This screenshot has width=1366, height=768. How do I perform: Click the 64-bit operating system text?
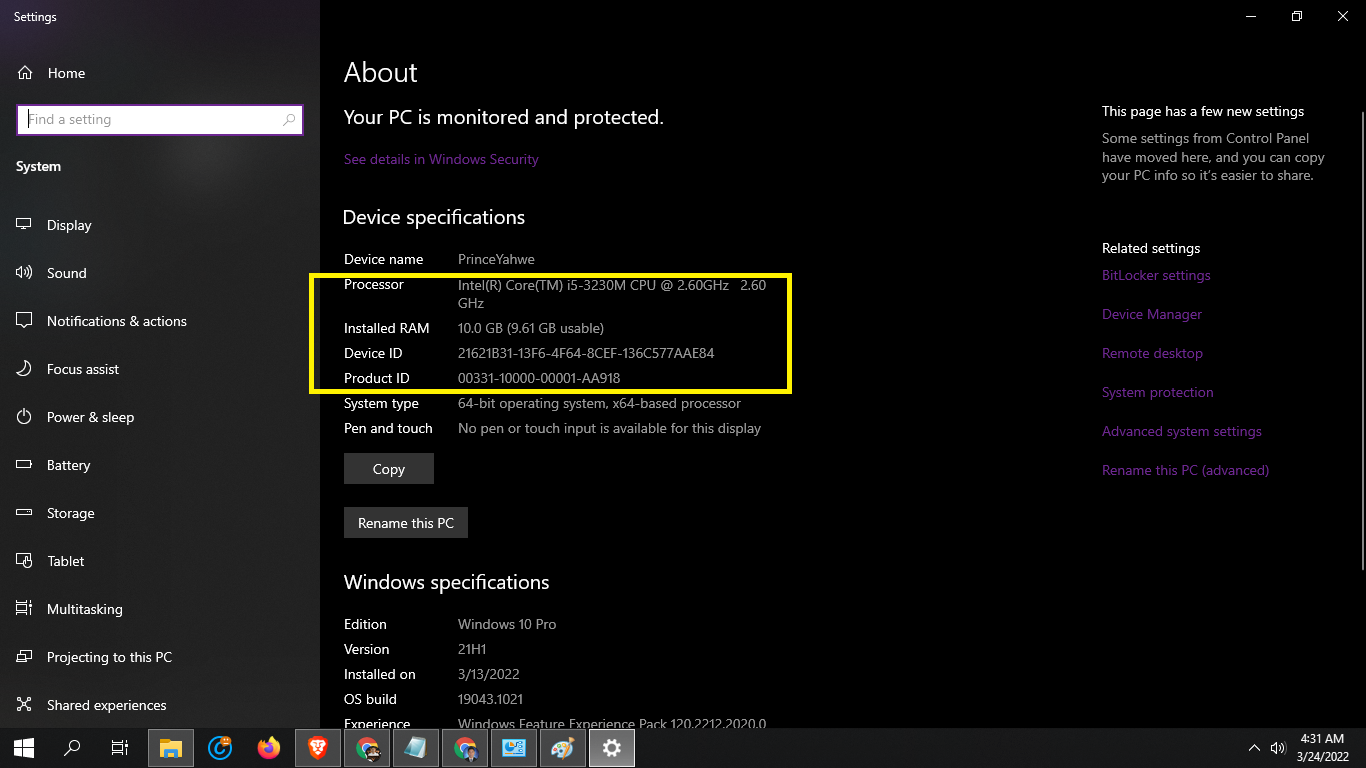(x=599, y=403)
